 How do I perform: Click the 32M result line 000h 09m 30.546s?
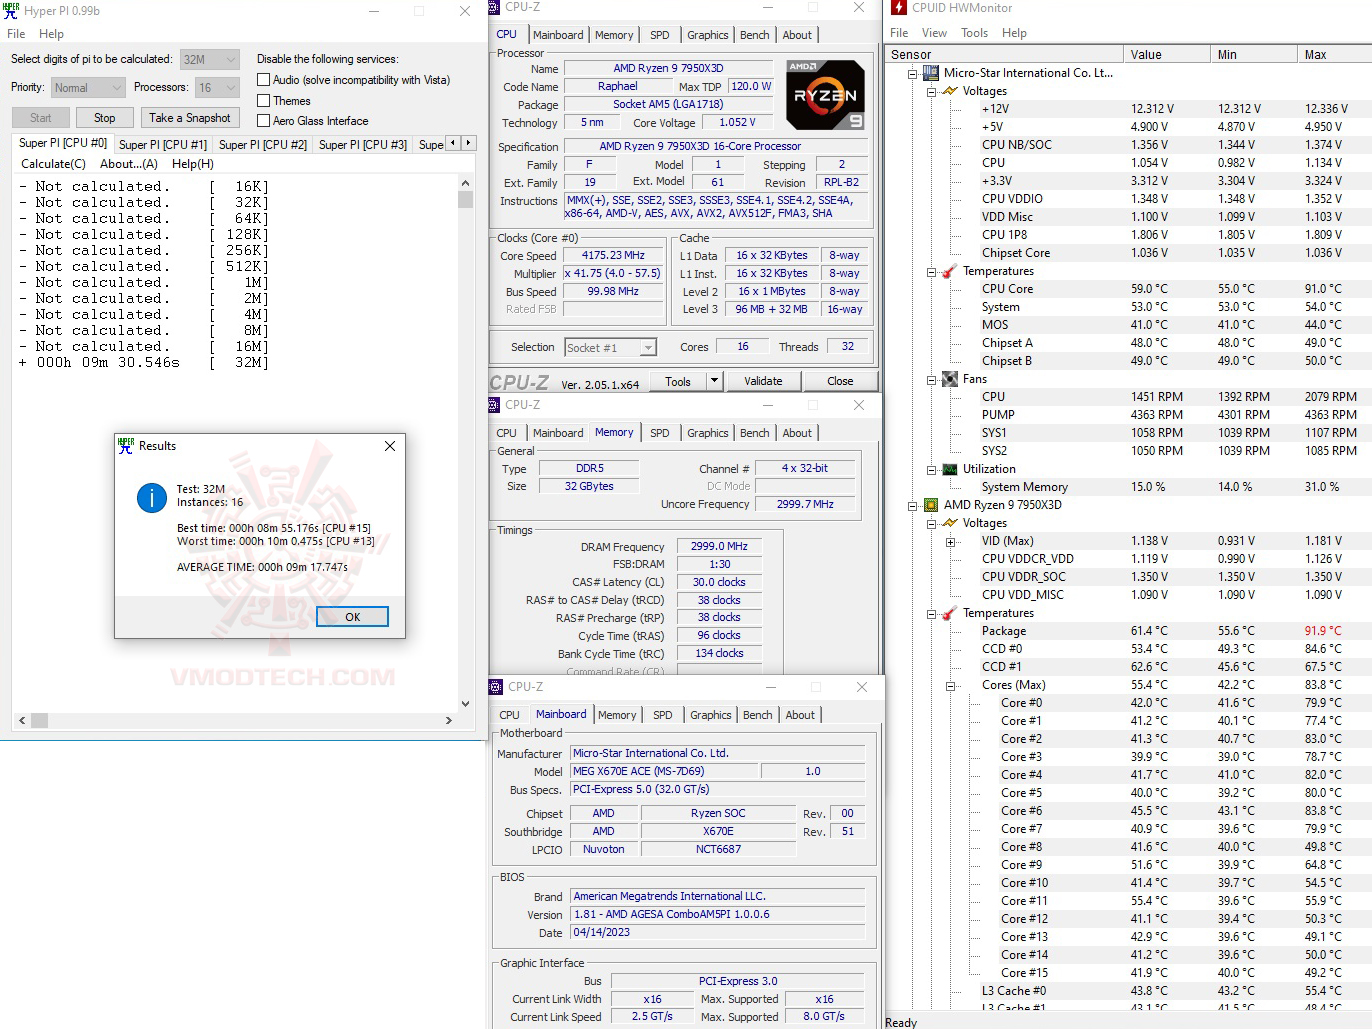coord(144,363)
